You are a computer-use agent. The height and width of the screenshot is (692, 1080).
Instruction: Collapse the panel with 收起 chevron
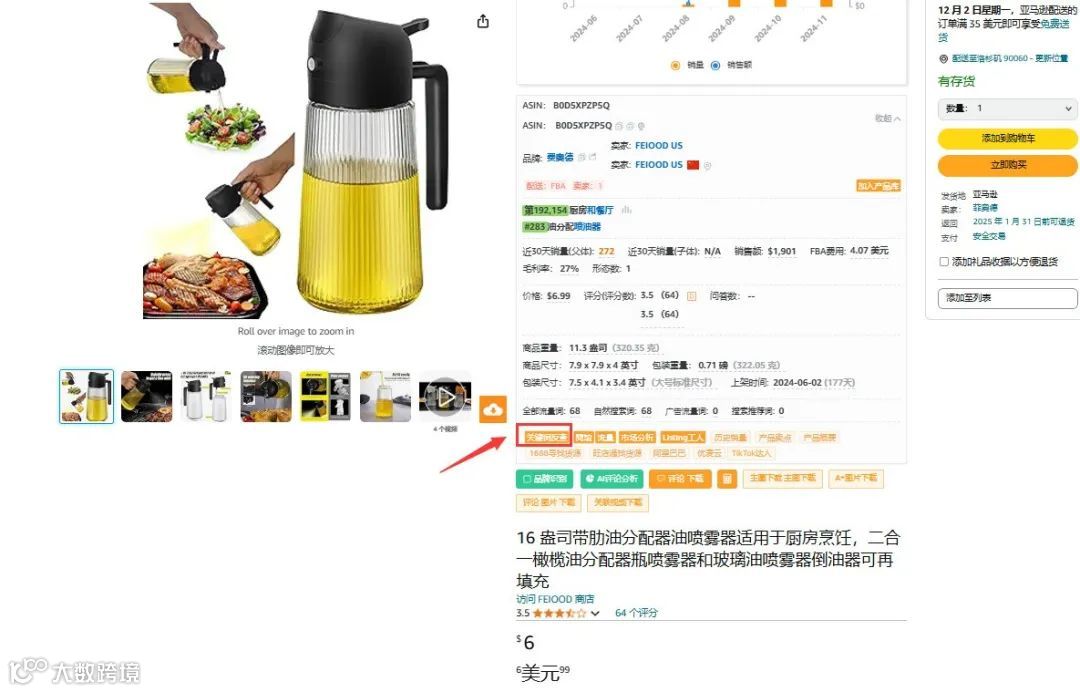888,118
